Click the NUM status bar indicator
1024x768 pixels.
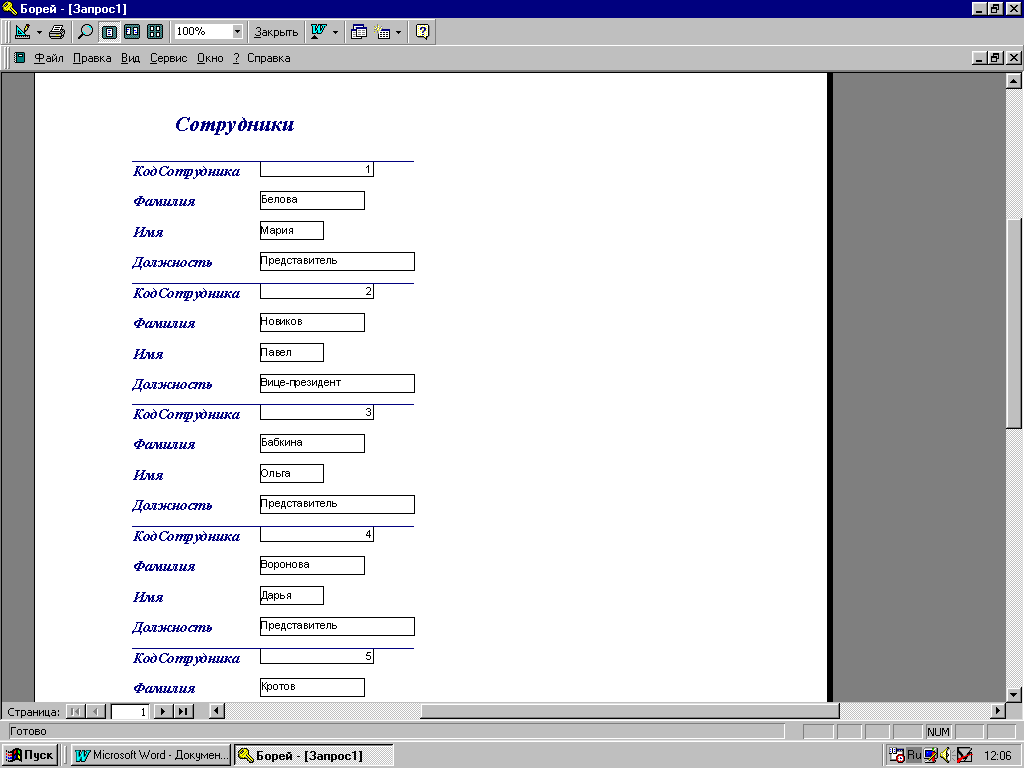point(938,732)
